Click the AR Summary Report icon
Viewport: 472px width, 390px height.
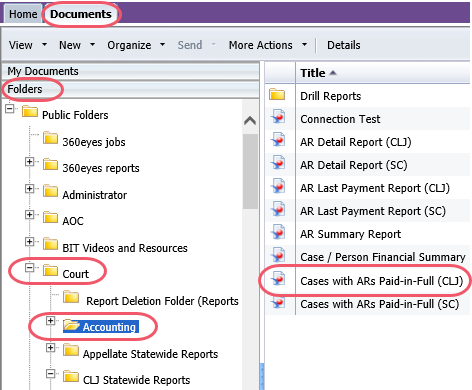pos(278,232)
